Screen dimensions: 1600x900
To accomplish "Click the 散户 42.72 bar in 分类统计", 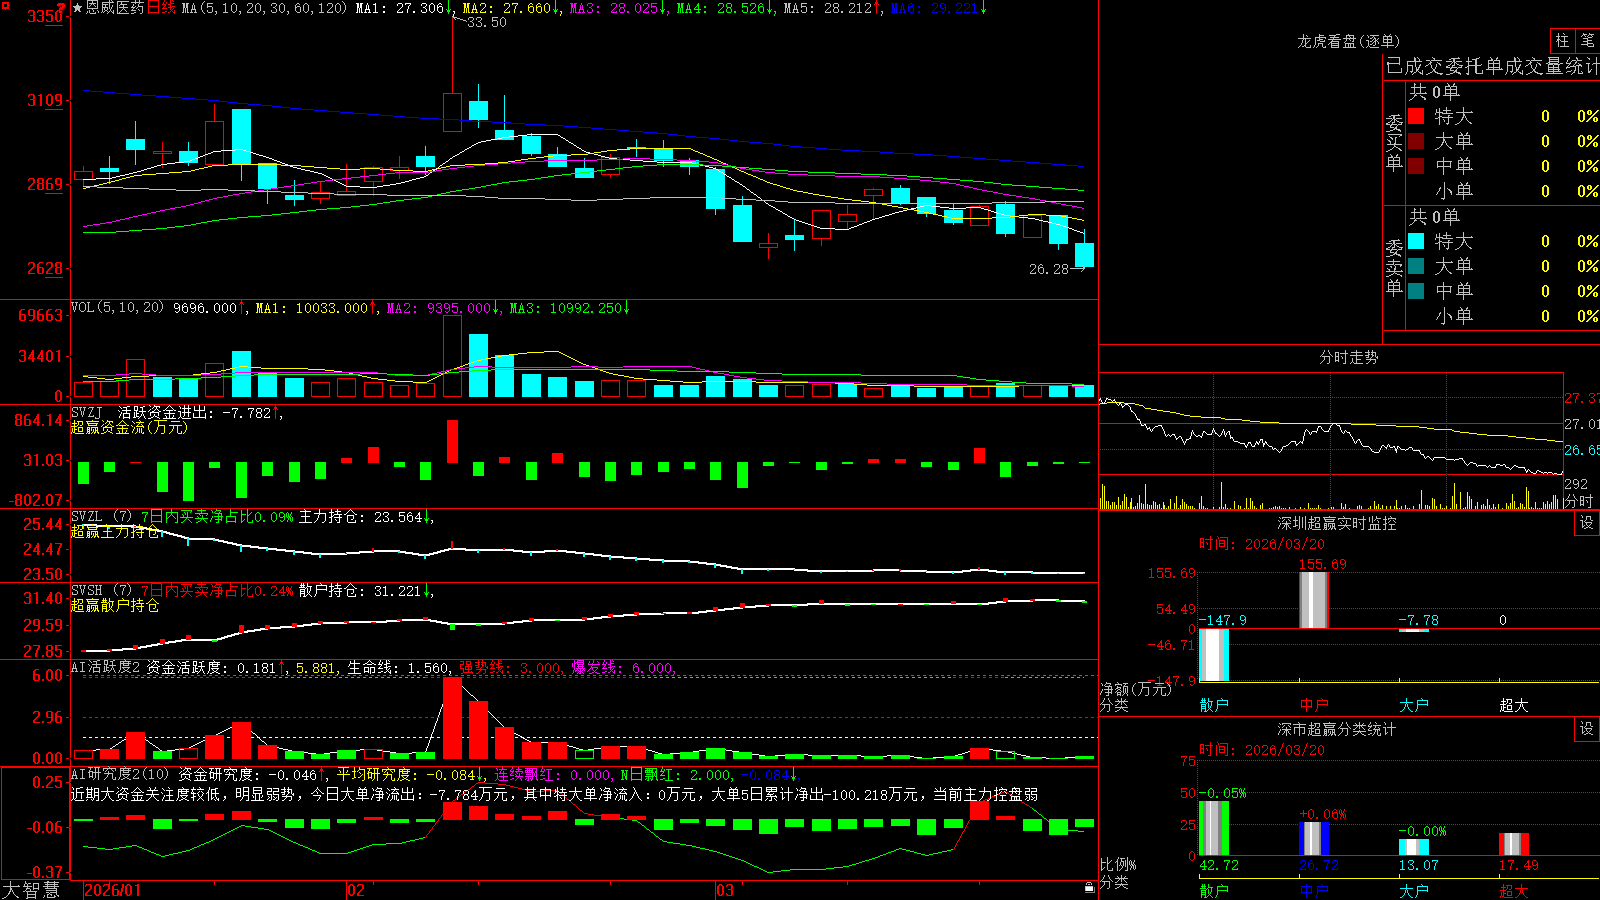I will click(x=1214, y=828).
